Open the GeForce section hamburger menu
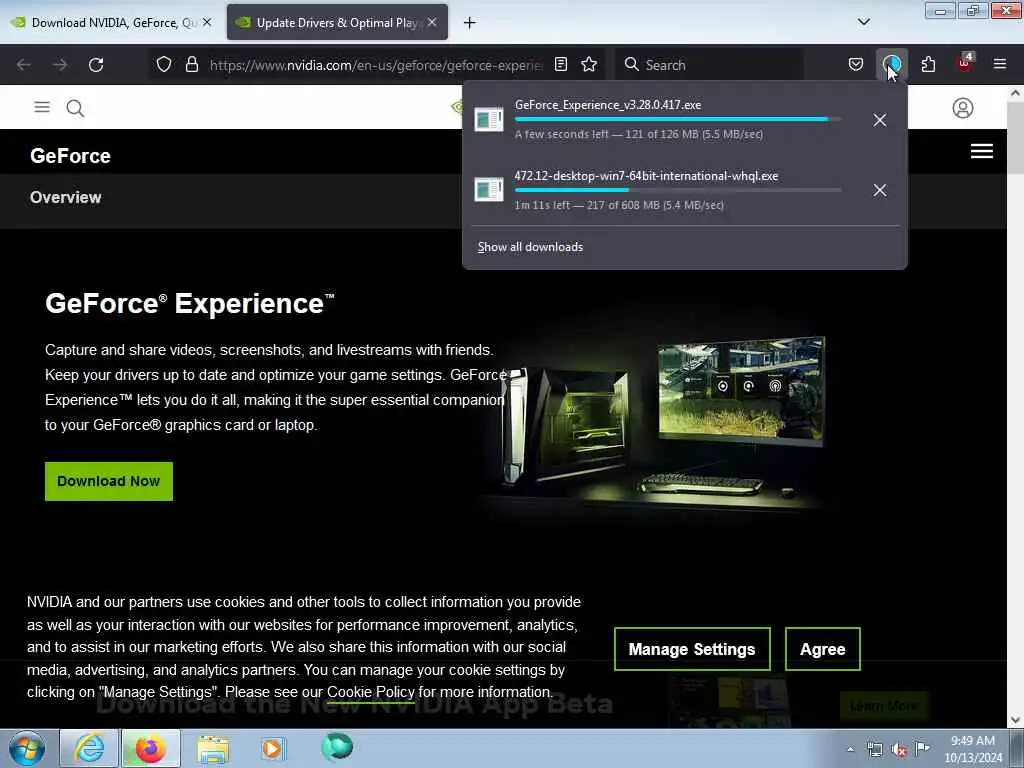 click(x=982, y=152)
